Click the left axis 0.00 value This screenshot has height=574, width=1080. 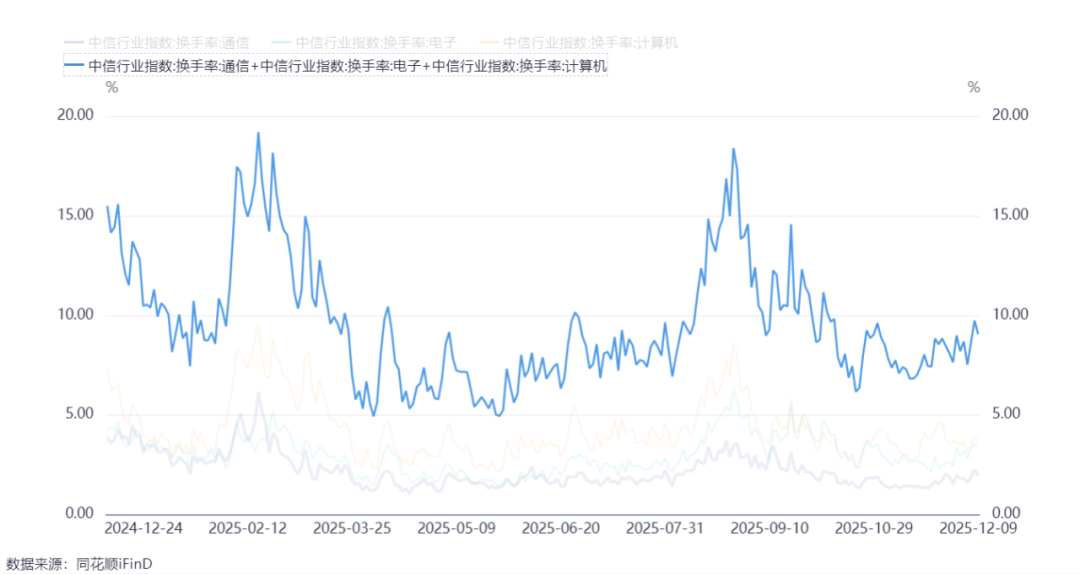click(x=79, y=513)
